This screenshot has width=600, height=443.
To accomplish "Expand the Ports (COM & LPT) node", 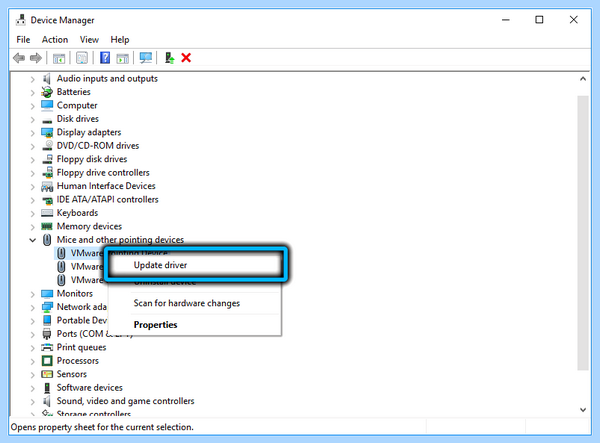I will pos(33,334).
